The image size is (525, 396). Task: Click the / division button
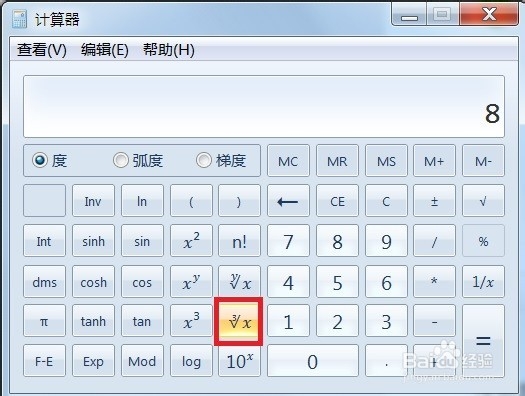(x=434, y=240)
